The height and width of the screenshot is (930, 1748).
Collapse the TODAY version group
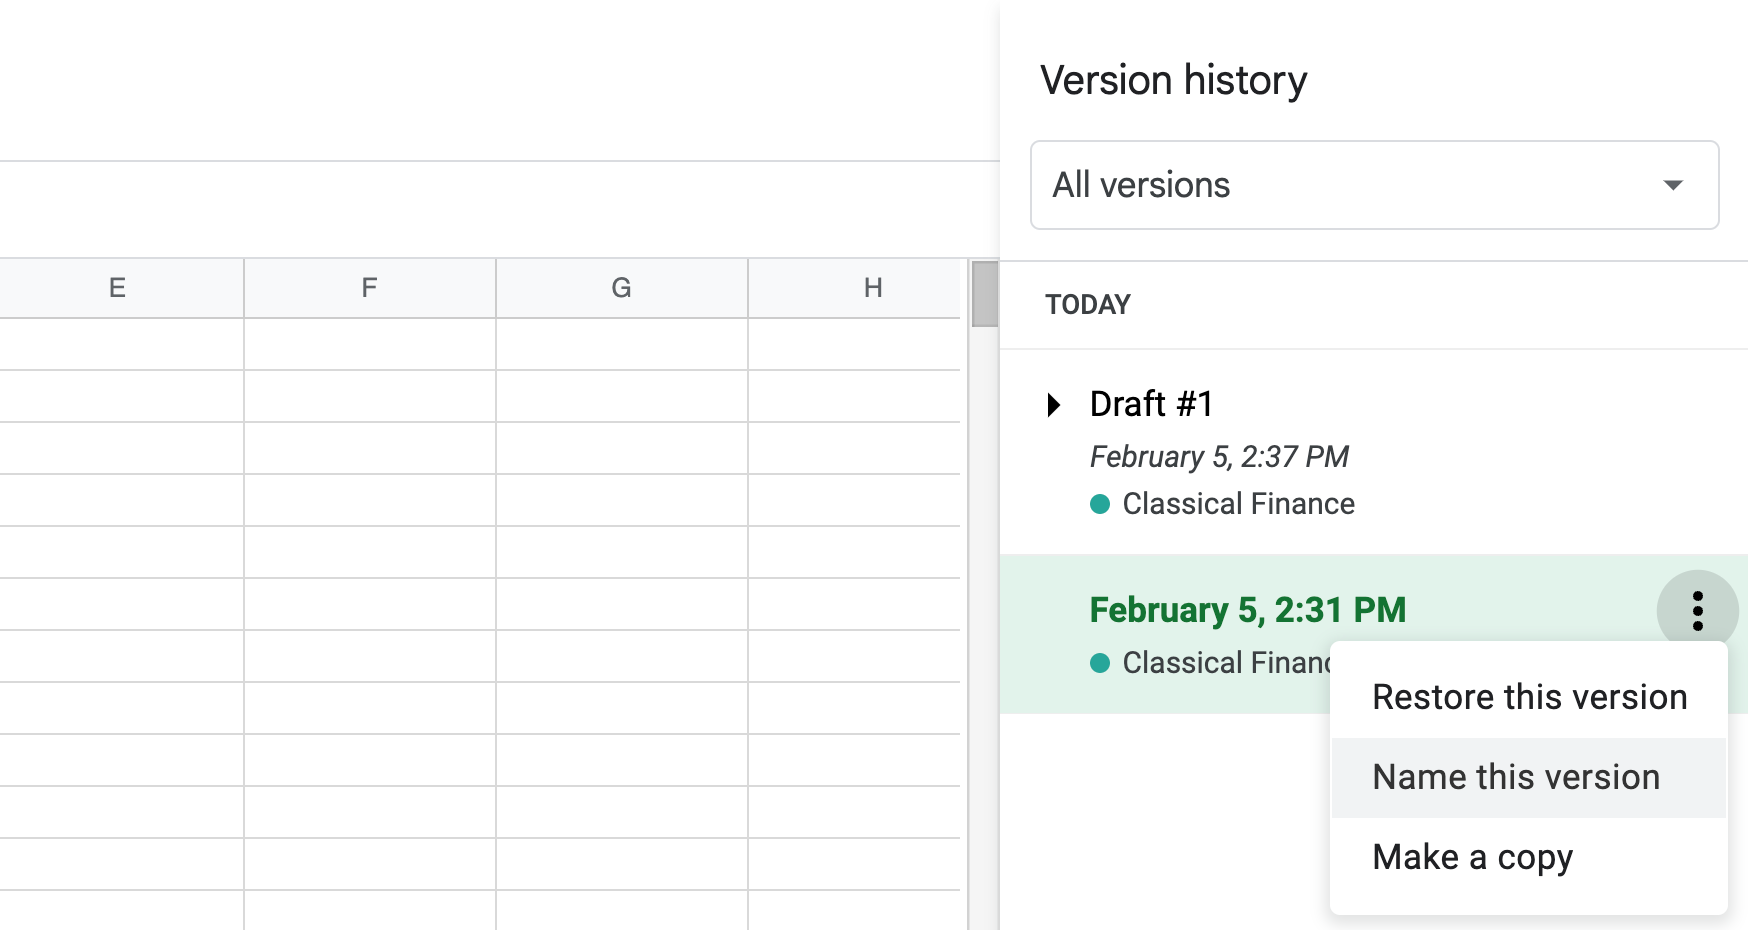pyautogui.click(x=1088, y=305)
